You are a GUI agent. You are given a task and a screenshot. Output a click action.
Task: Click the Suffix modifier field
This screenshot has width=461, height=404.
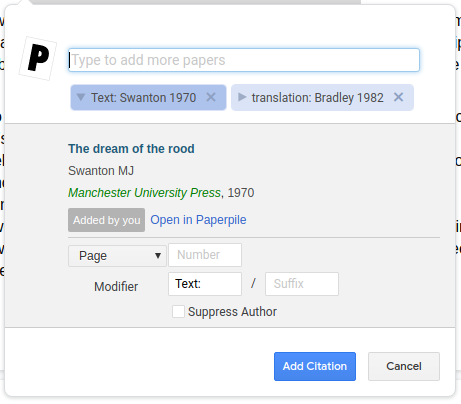pos(302,284)
